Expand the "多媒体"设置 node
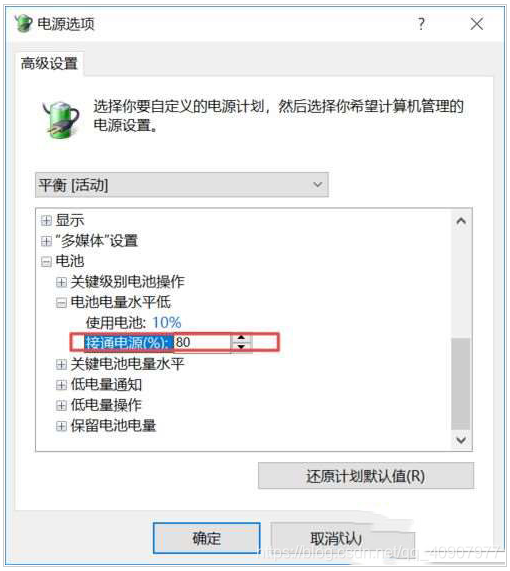Viewport: 510px width, 571px height. (46, 241)
